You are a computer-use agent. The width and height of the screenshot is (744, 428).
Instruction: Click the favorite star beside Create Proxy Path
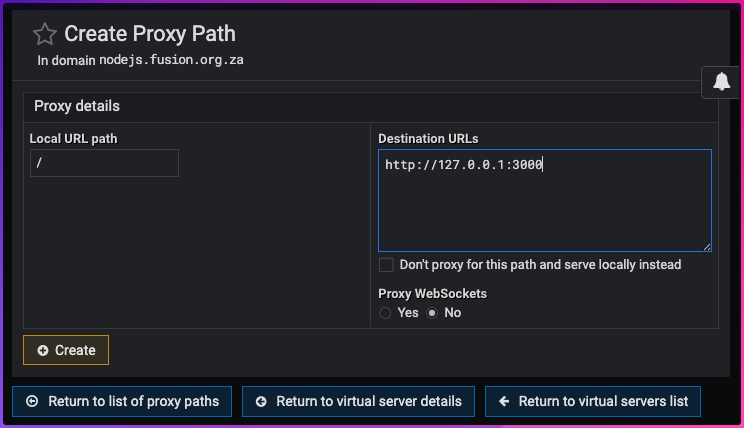pos(45,34)
